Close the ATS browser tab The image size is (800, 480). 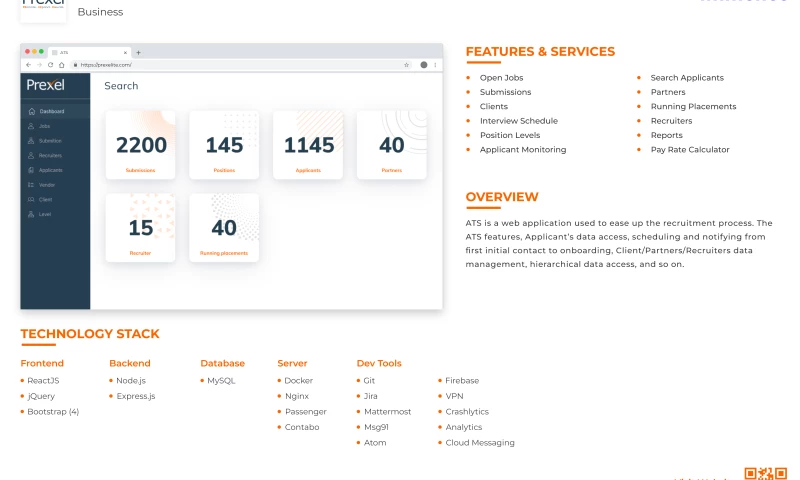click(125, 52)
